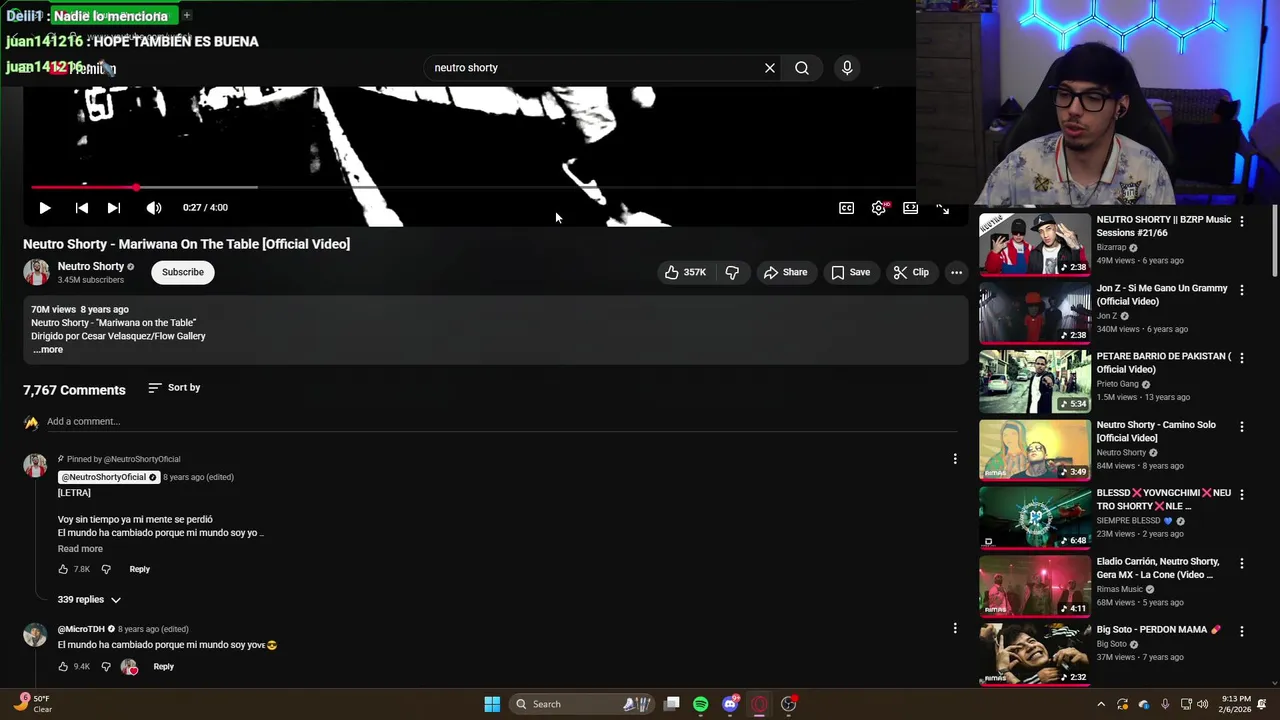Click the Add a comment field
The image size is (1280, 720).
pyautogui.click(x=500, y=422)
